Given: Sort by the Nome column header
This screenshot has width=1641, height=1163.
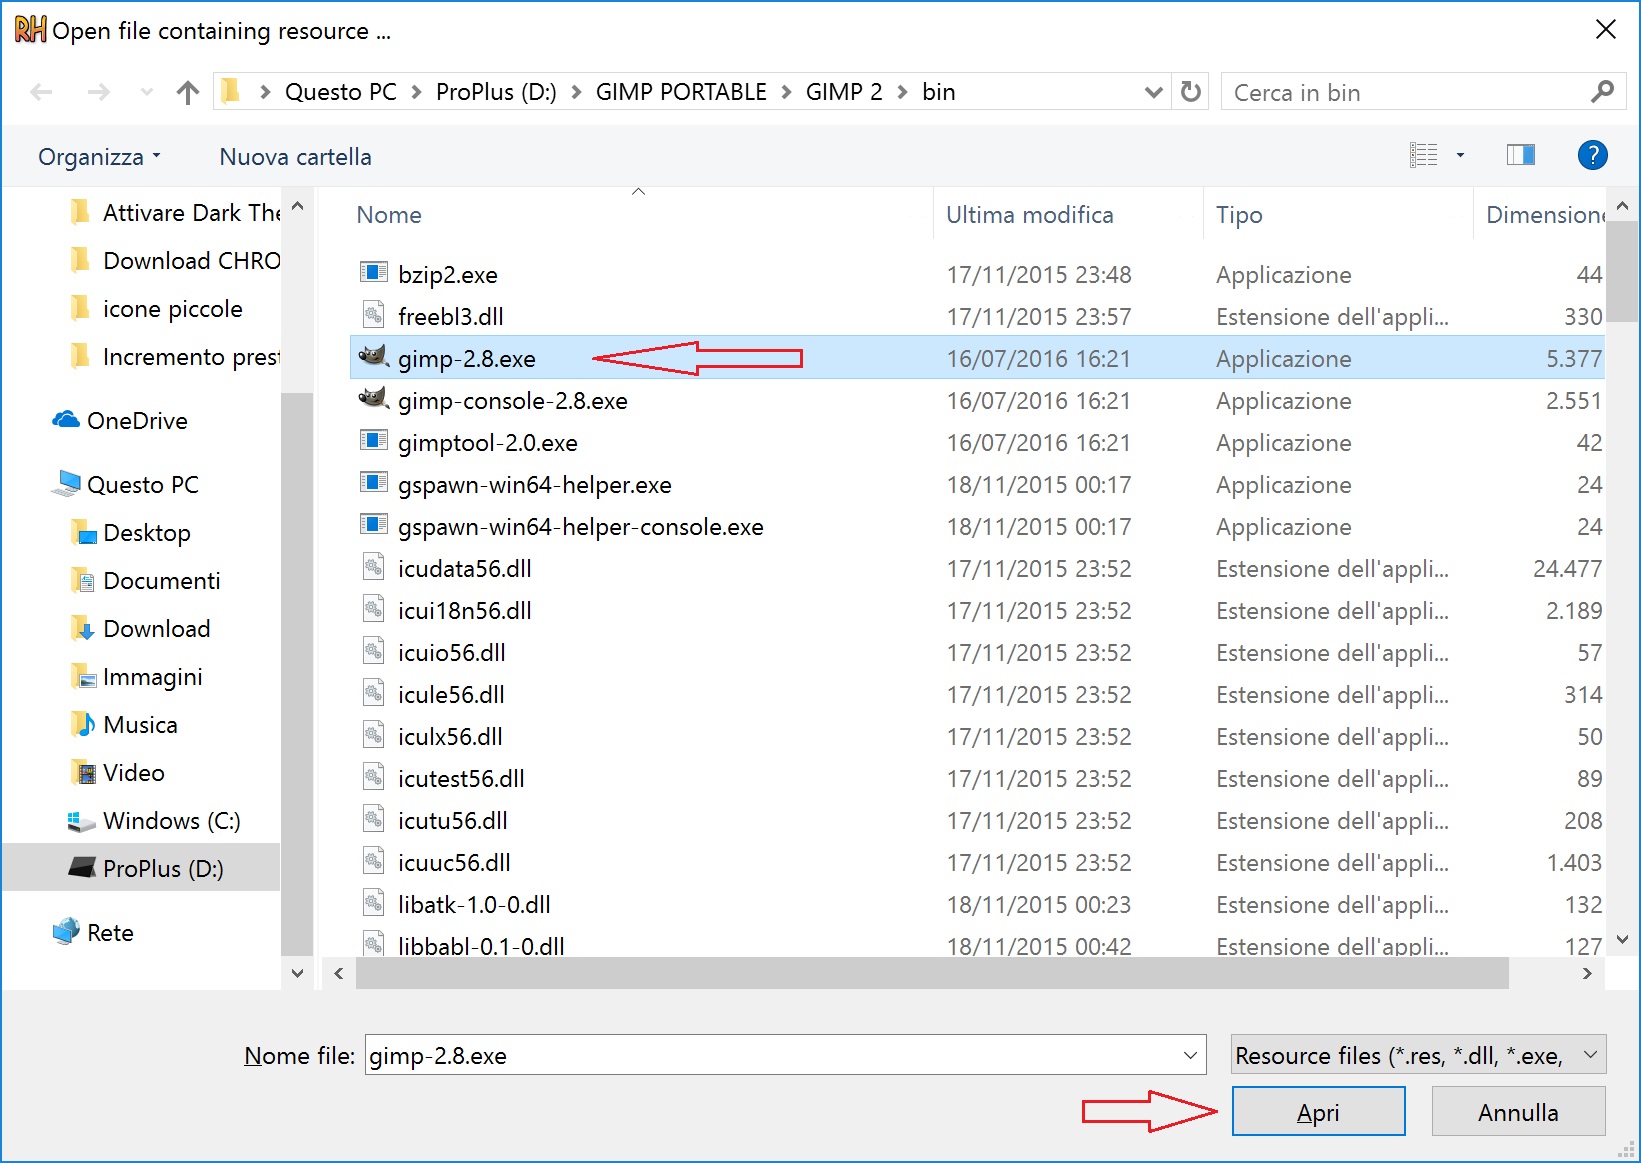Looking at the screenshot, I should tap(389, 215).
